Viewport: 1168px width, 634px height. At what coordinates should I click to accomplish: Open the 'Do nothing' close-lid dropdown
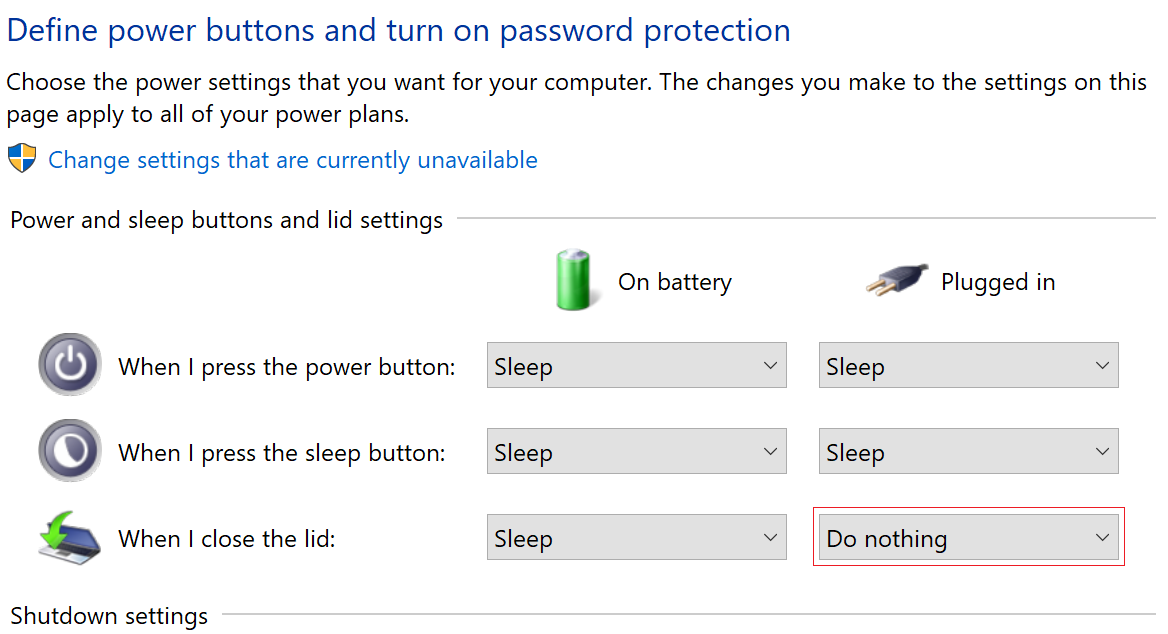point(968,538)
